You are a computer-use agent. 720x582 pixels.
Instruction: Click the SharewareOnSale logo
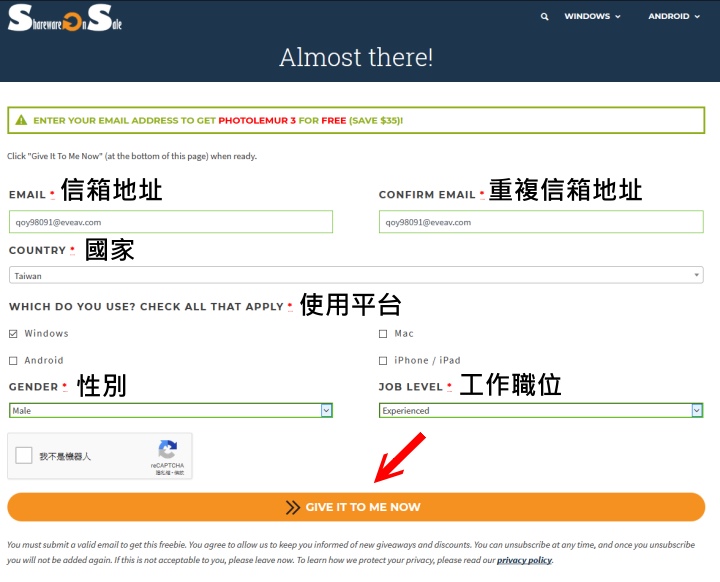click(65, 18)
